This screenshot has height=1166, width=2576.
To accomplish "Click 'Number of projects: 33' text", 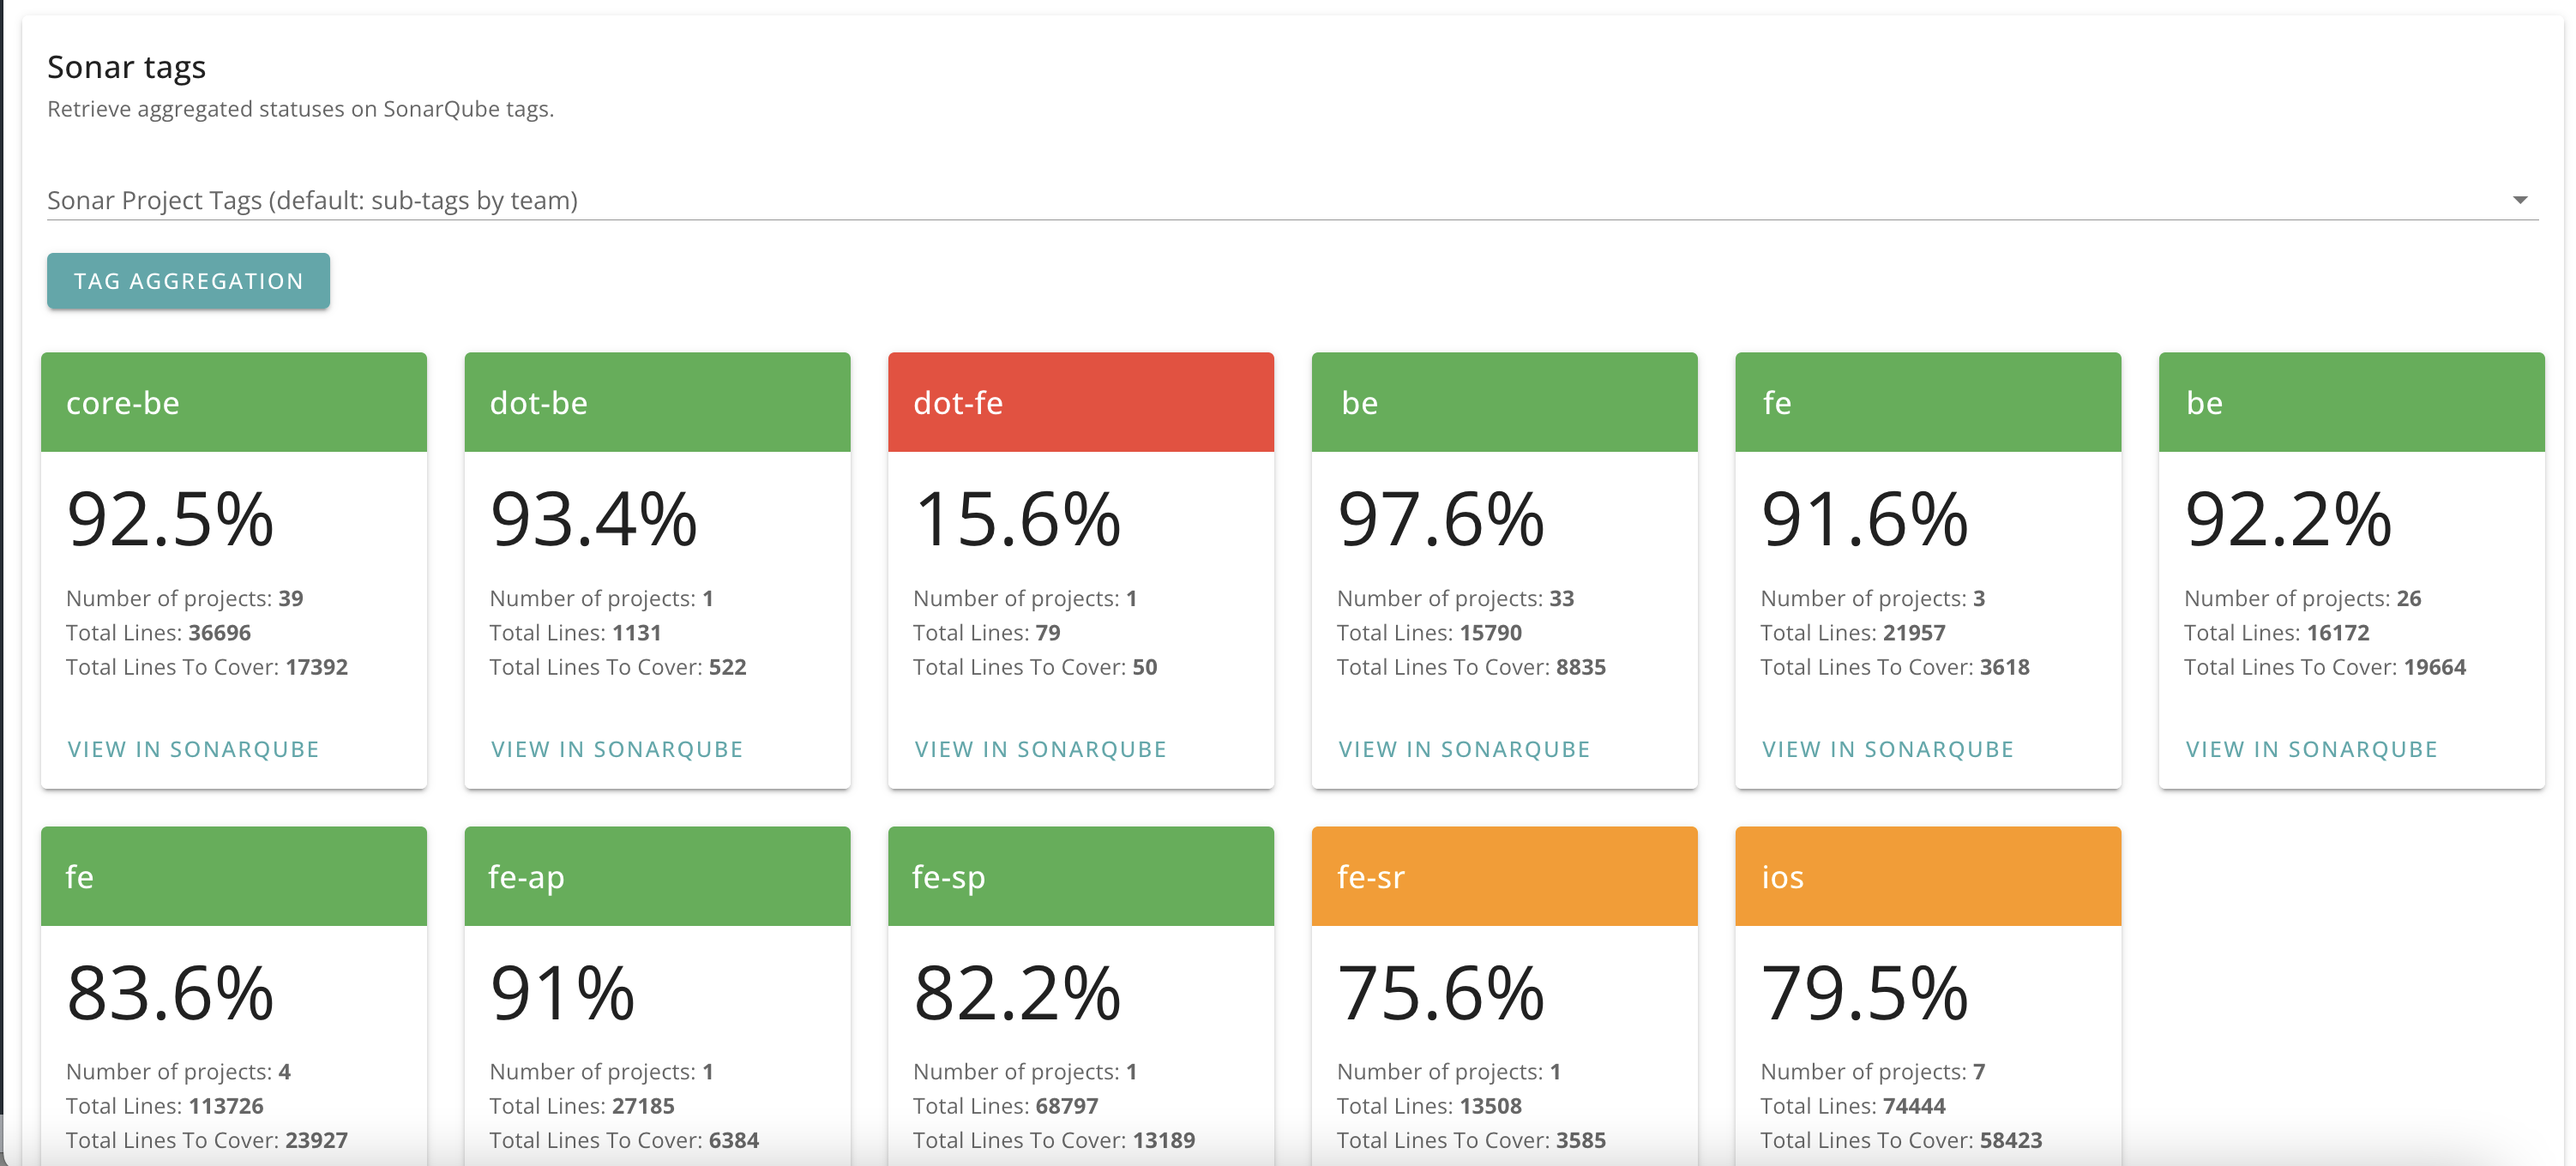I will [x=1456, y=598].
